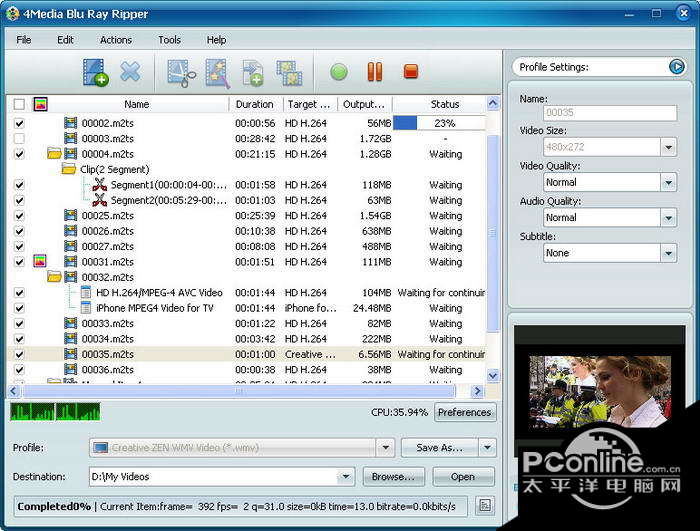Start conversion with green round button
The height and width of the screenshot is (531, 700).
pyautogui.click(x=339, y=72)
